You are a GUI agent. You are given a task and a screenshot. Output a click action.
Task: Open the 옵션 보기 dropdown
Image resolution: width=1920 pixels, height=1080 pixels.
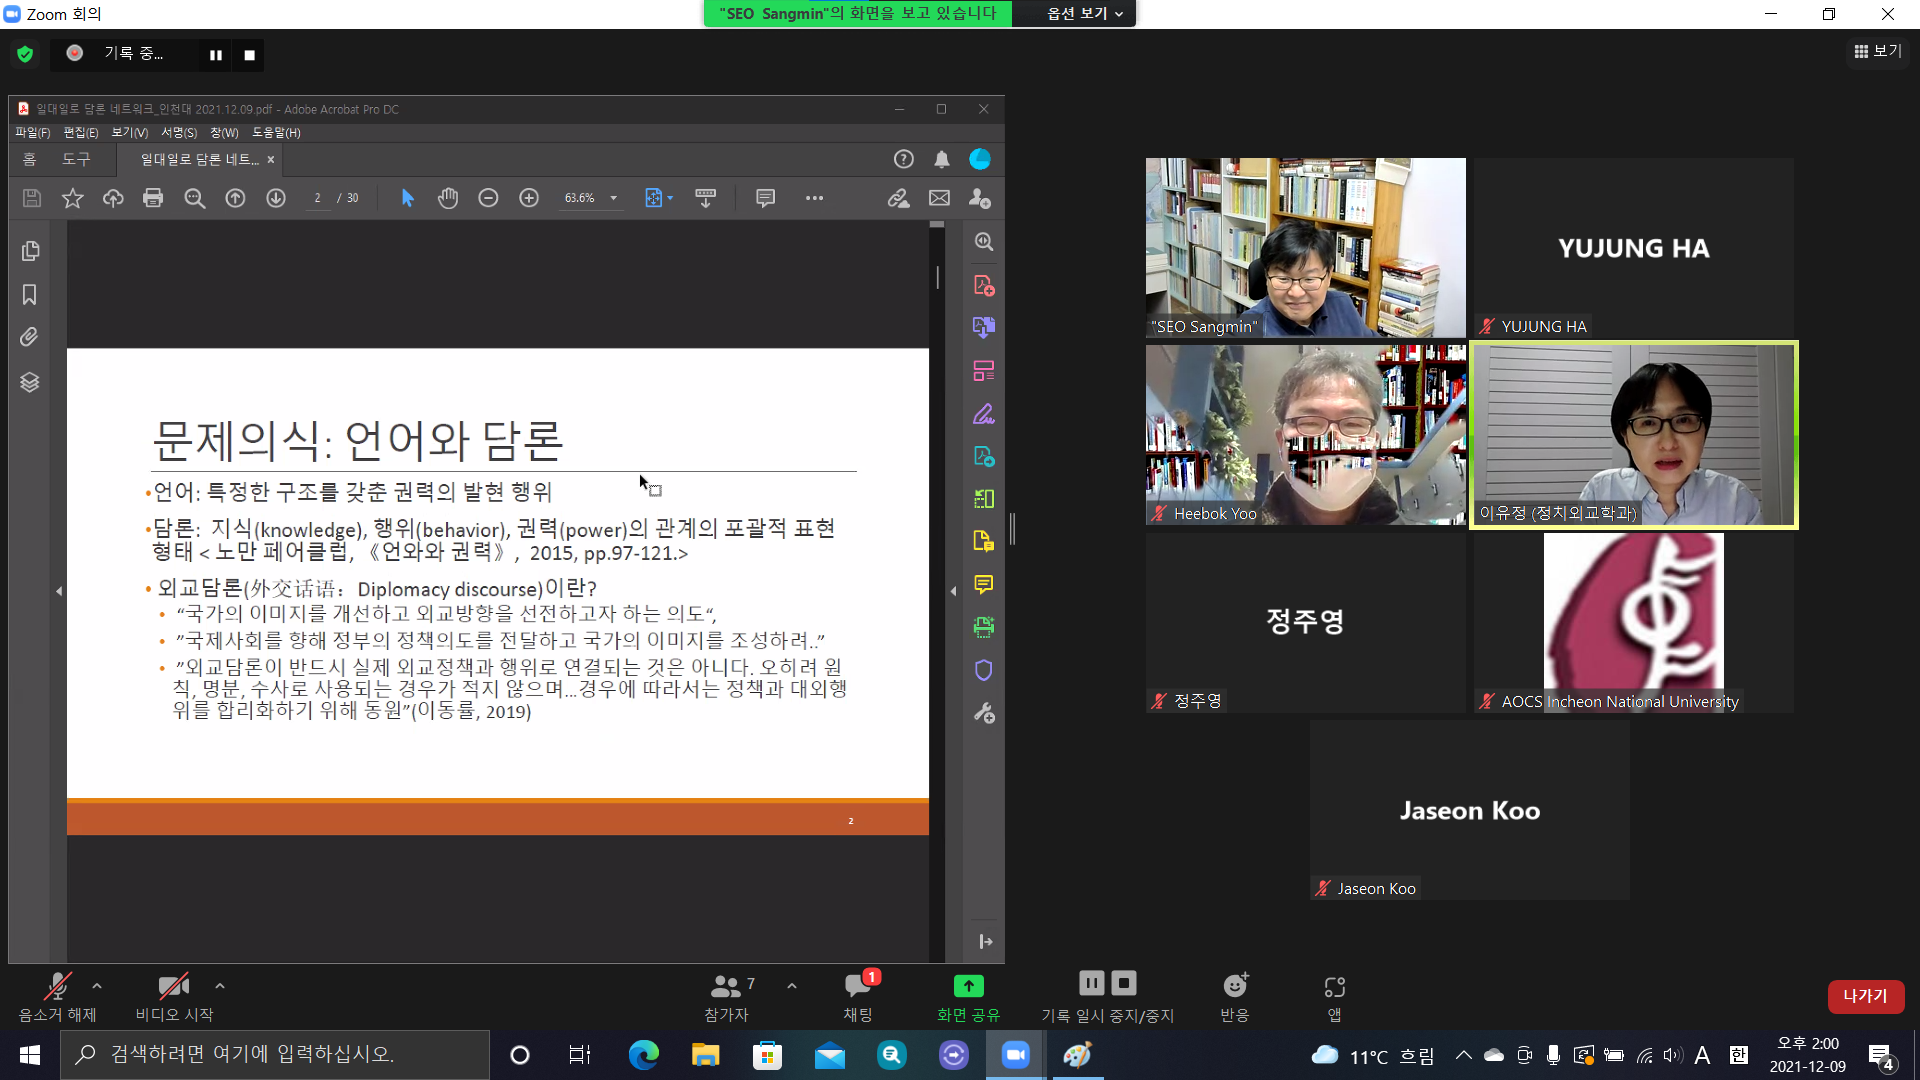tap(1085, 14)
